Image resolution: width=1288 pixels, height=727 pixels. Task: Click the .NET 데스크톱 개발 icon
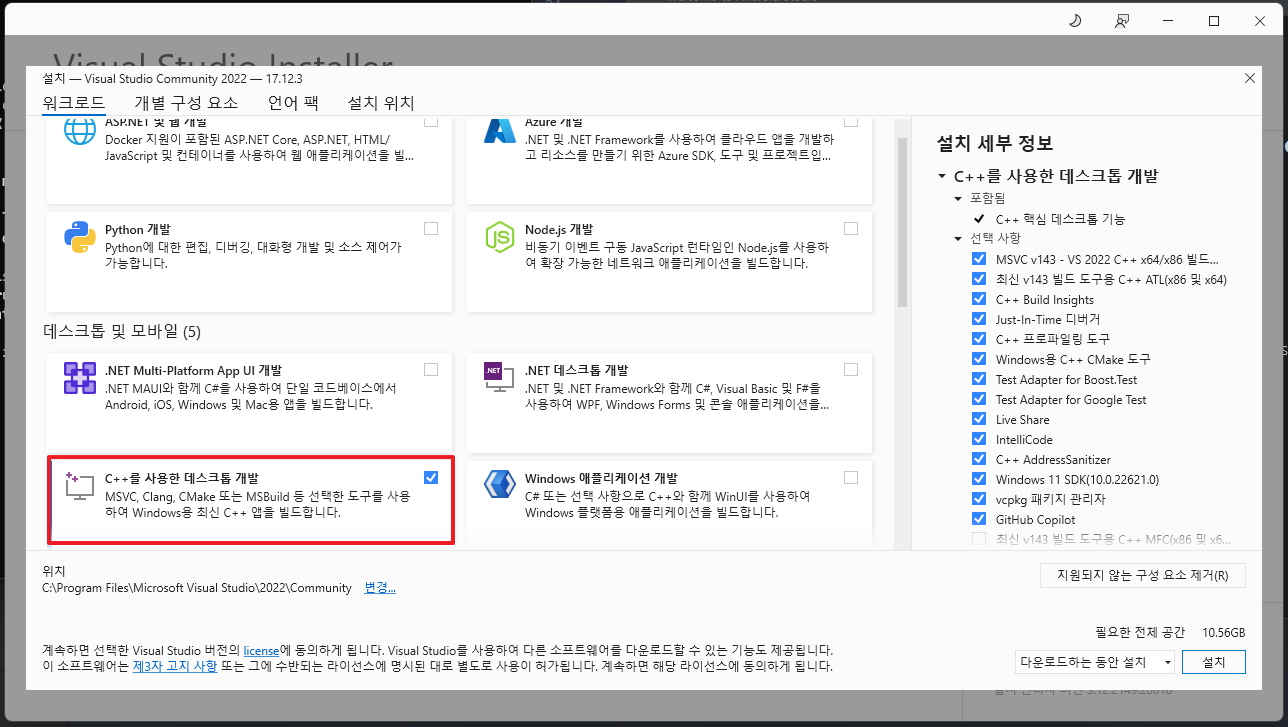tap(499, 377)
